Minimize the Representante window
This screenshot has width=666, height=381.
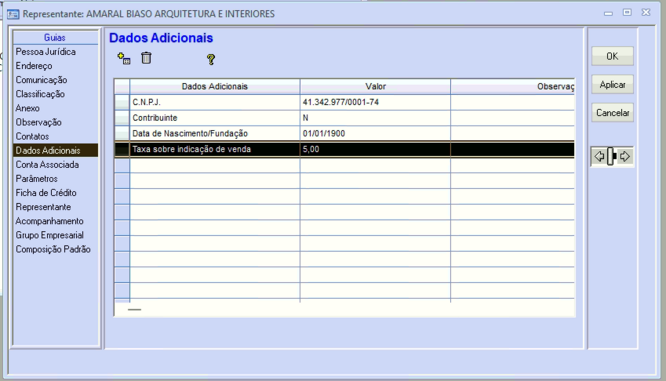tap(608, 13)
